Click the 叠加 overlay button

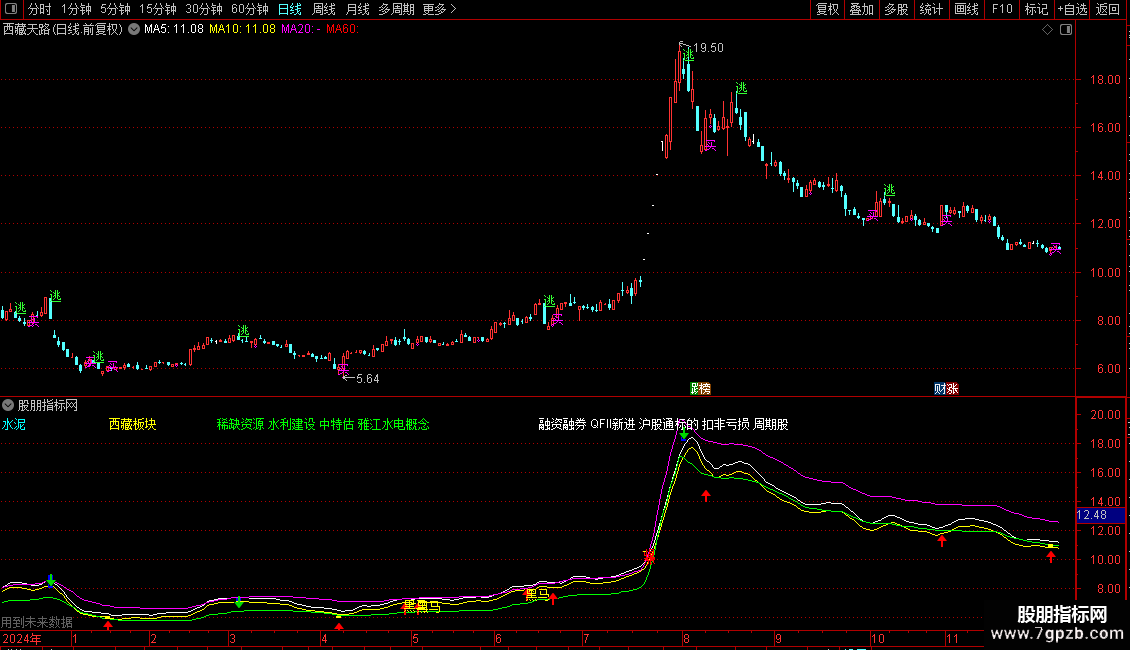pyautogui.click(x=861, y=9)
